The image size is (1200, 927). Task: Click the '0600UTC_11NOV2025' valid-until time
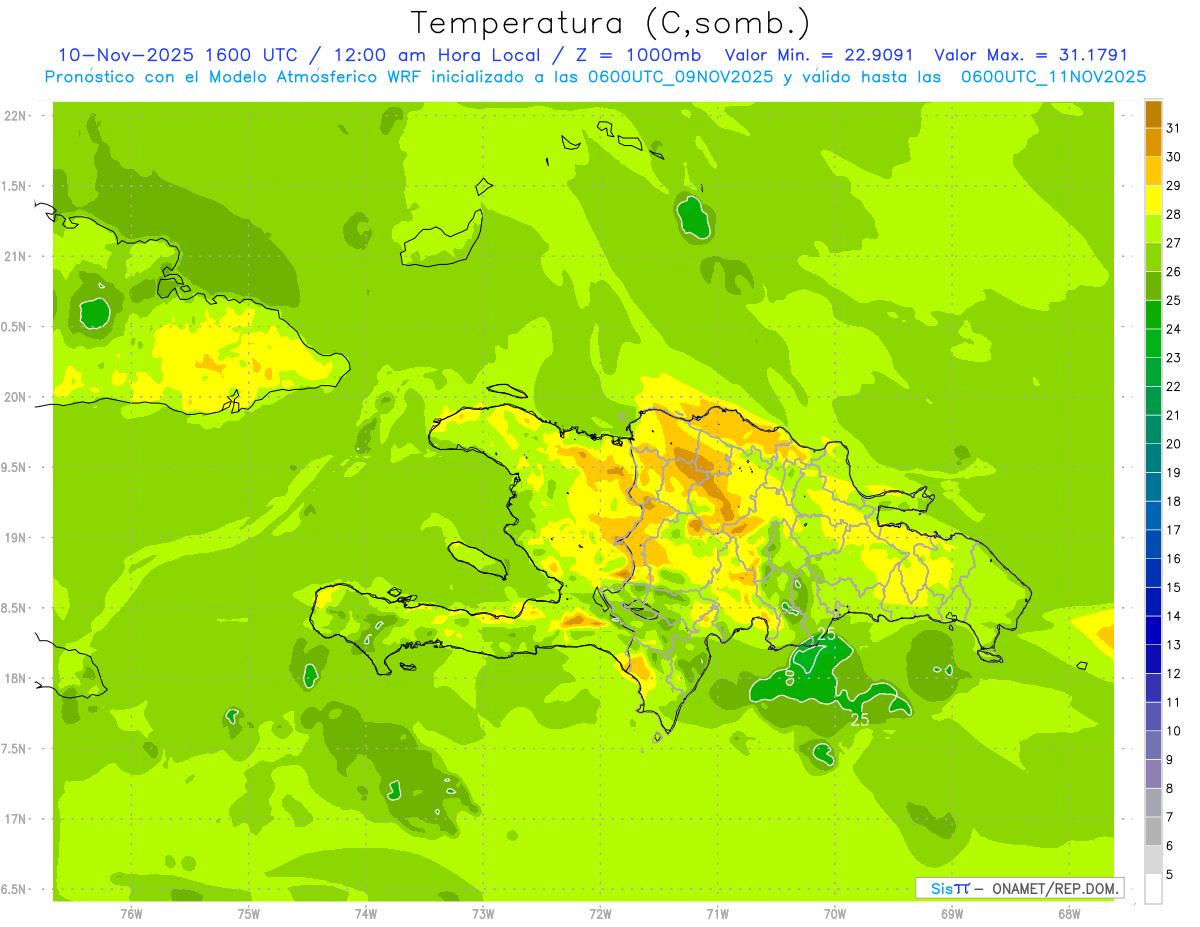pyautogui.click(x=1053, y=77)
